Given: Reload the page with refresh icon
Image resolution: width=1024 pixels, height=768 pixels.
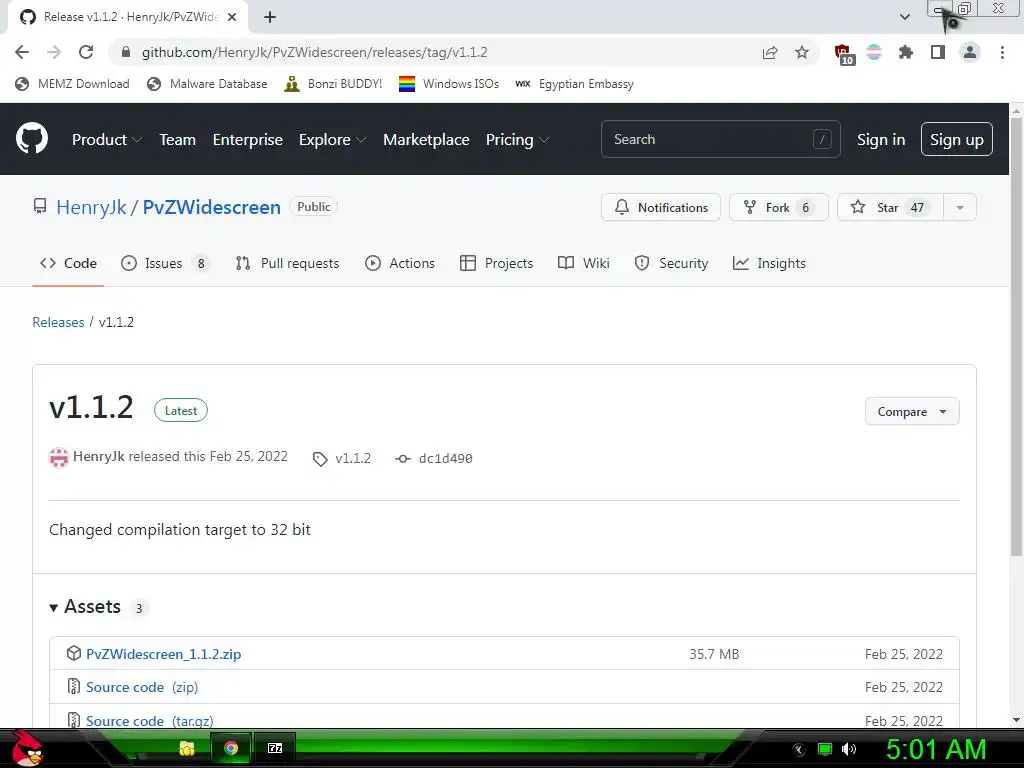Looking at the screenshot, I should 86,52.
